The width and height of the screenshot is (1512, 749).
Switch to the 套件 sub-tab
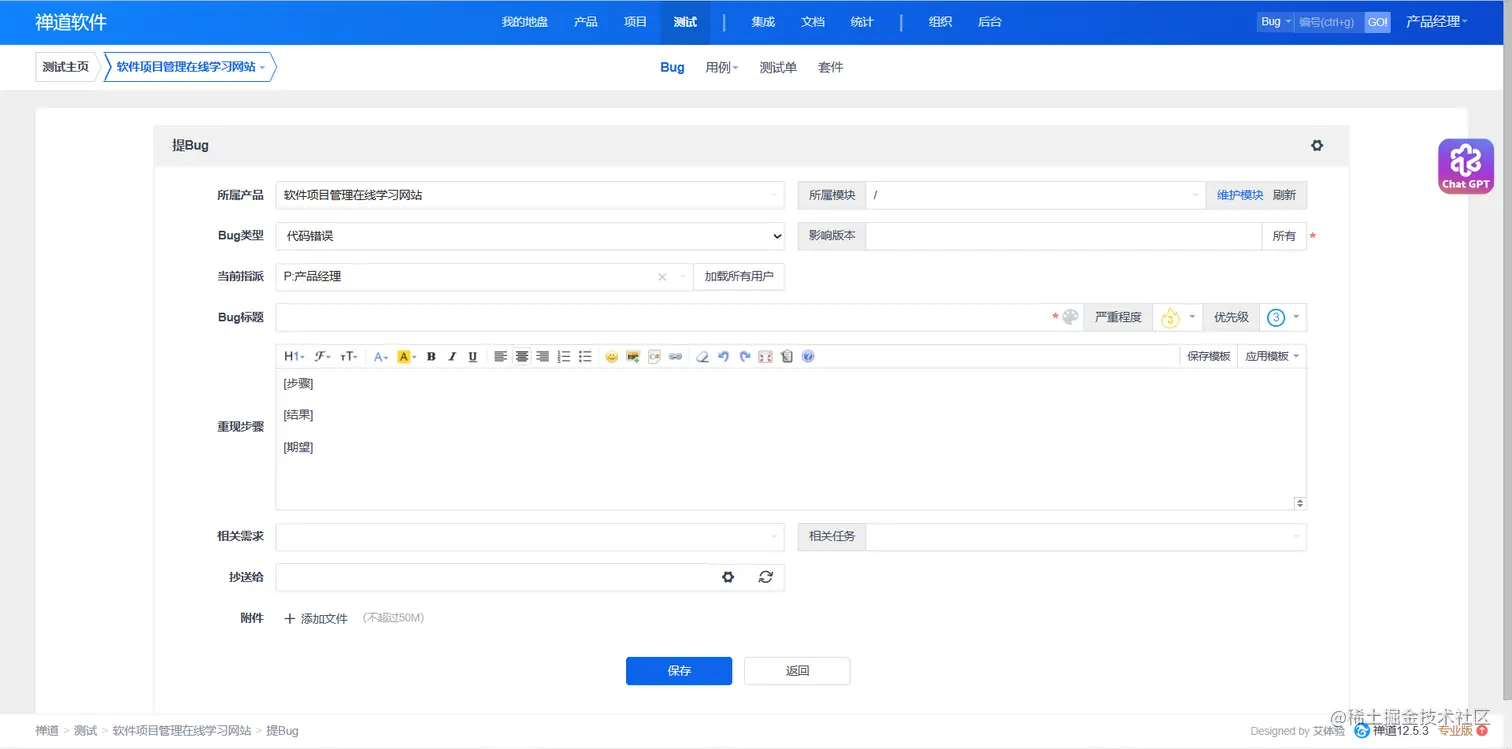coord(831,67)
